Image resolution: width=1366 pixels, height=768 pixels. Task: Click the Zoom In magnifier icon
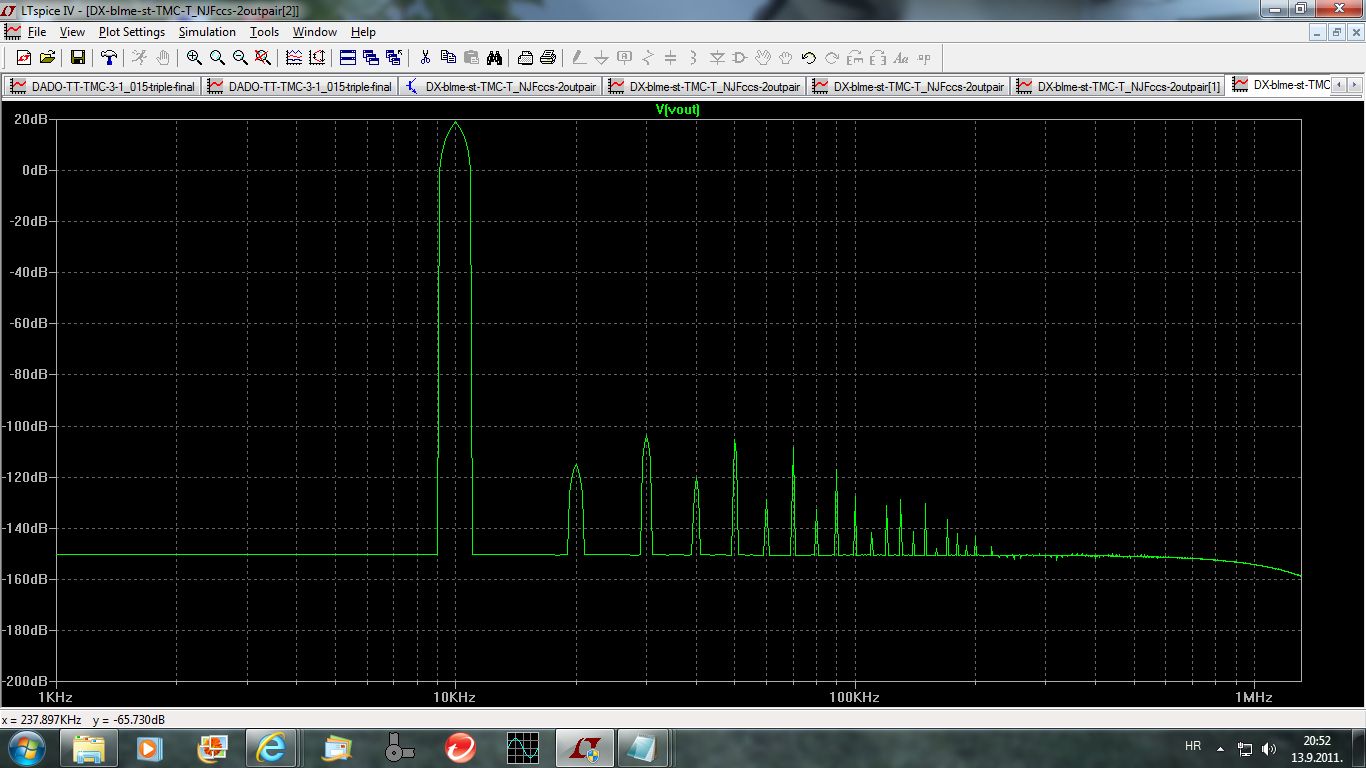(x=194, y=58)
